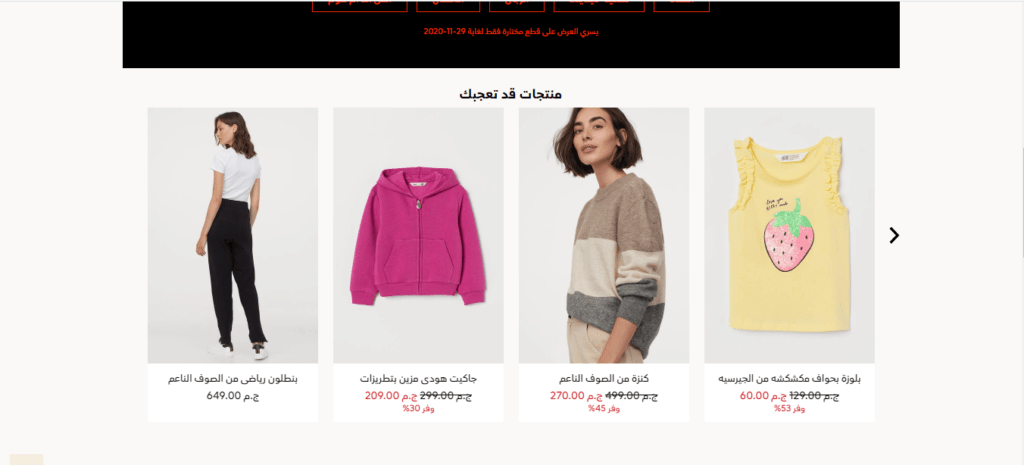Screen dimensions: 1024x465
Task: Click the red offer validity date text
Action: point(511,31)
